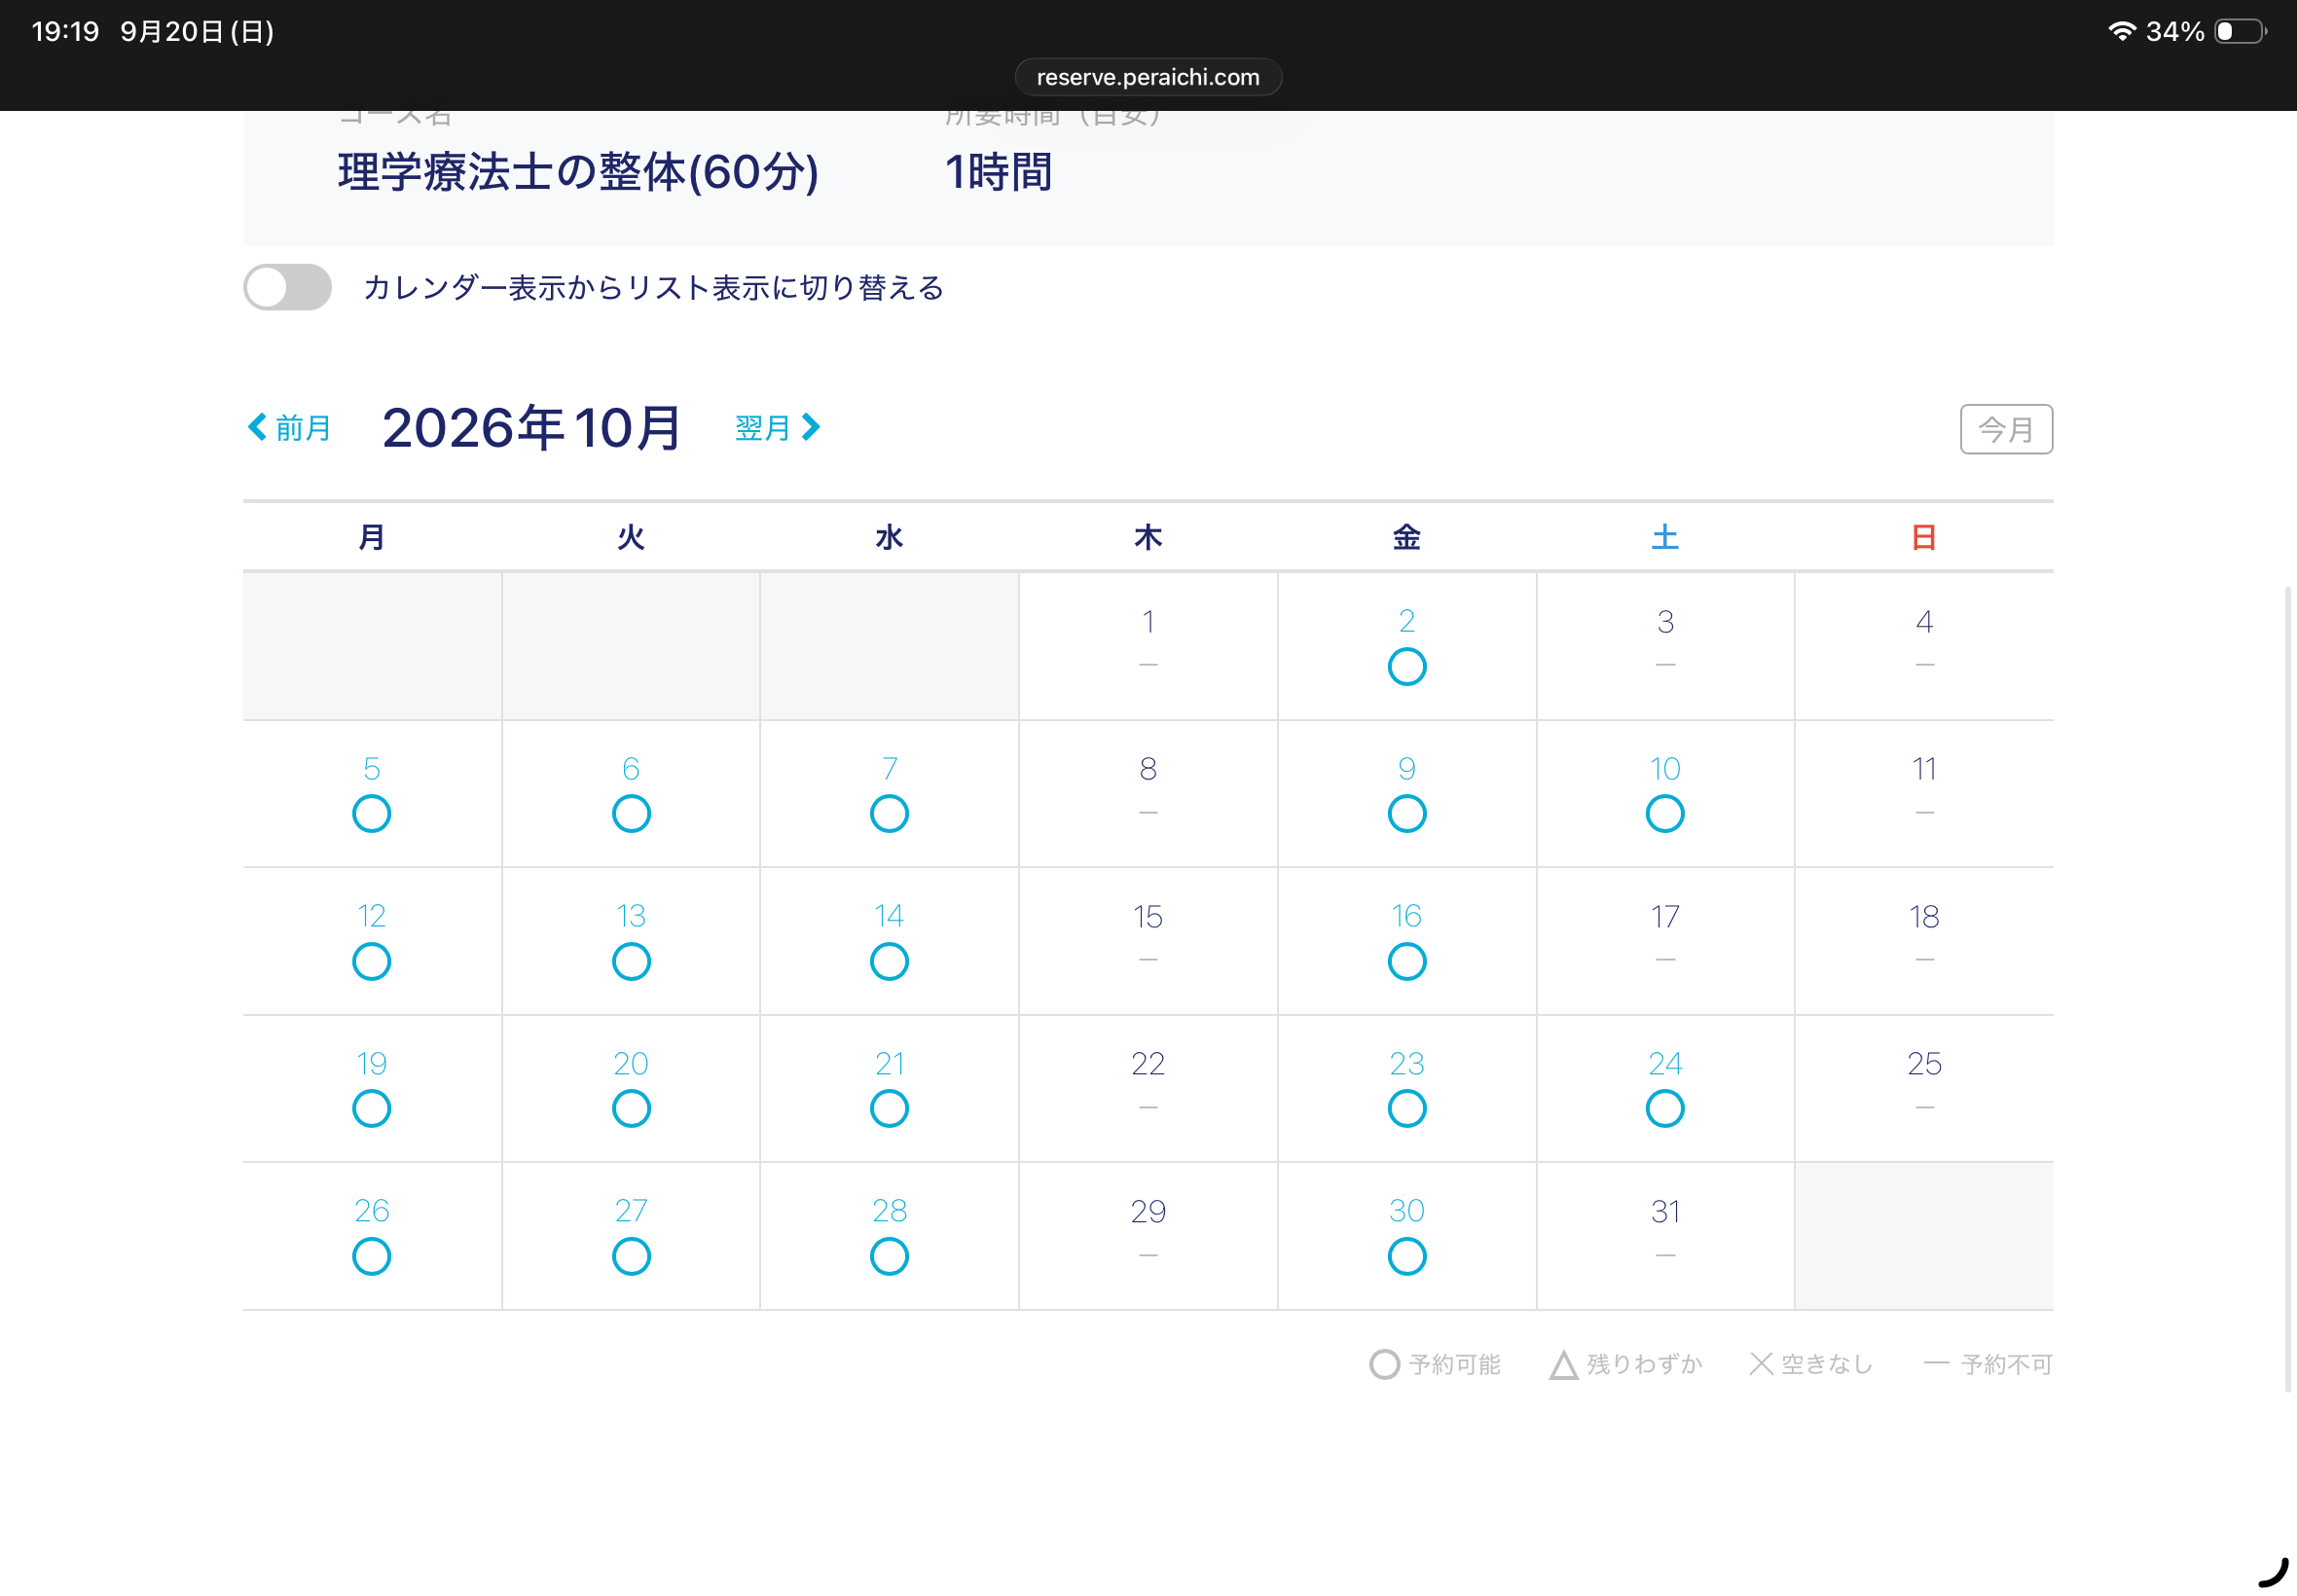Advance to next month with 翌月 chevron
The height and width of the screenshot is (1596, 2297).
(778, 428)
